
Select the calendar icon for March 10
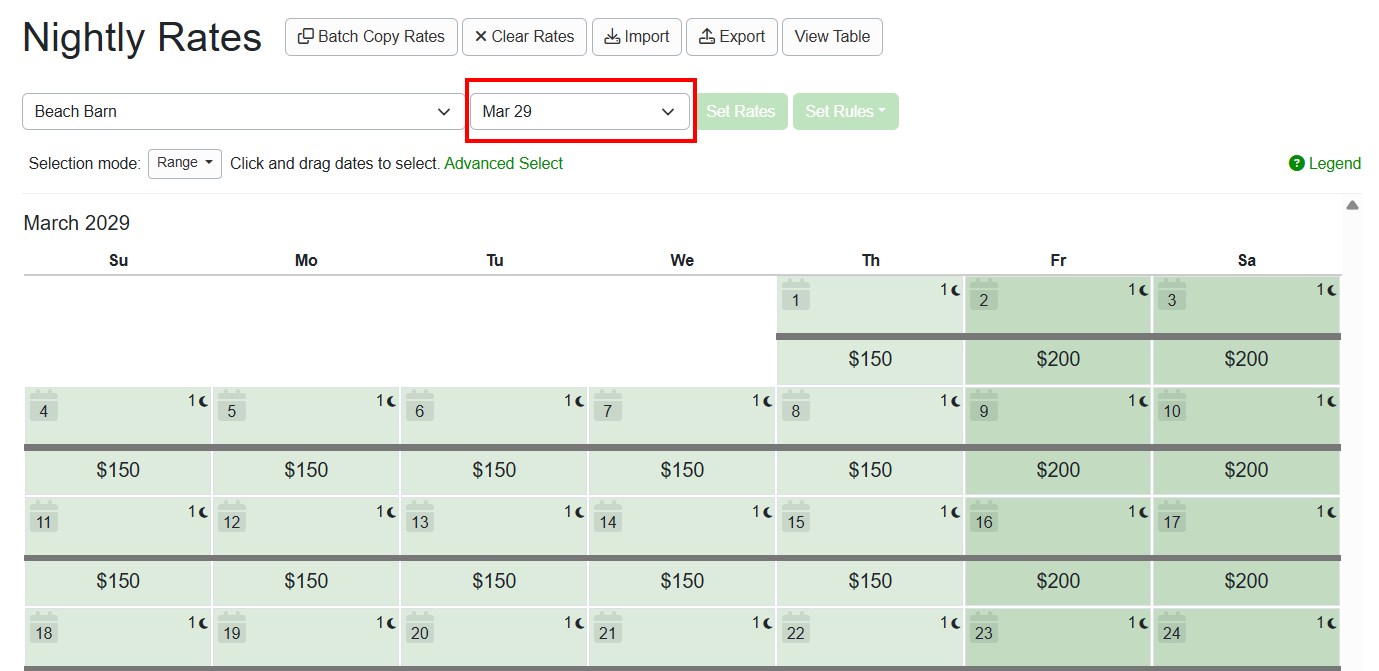[1172, 407]
